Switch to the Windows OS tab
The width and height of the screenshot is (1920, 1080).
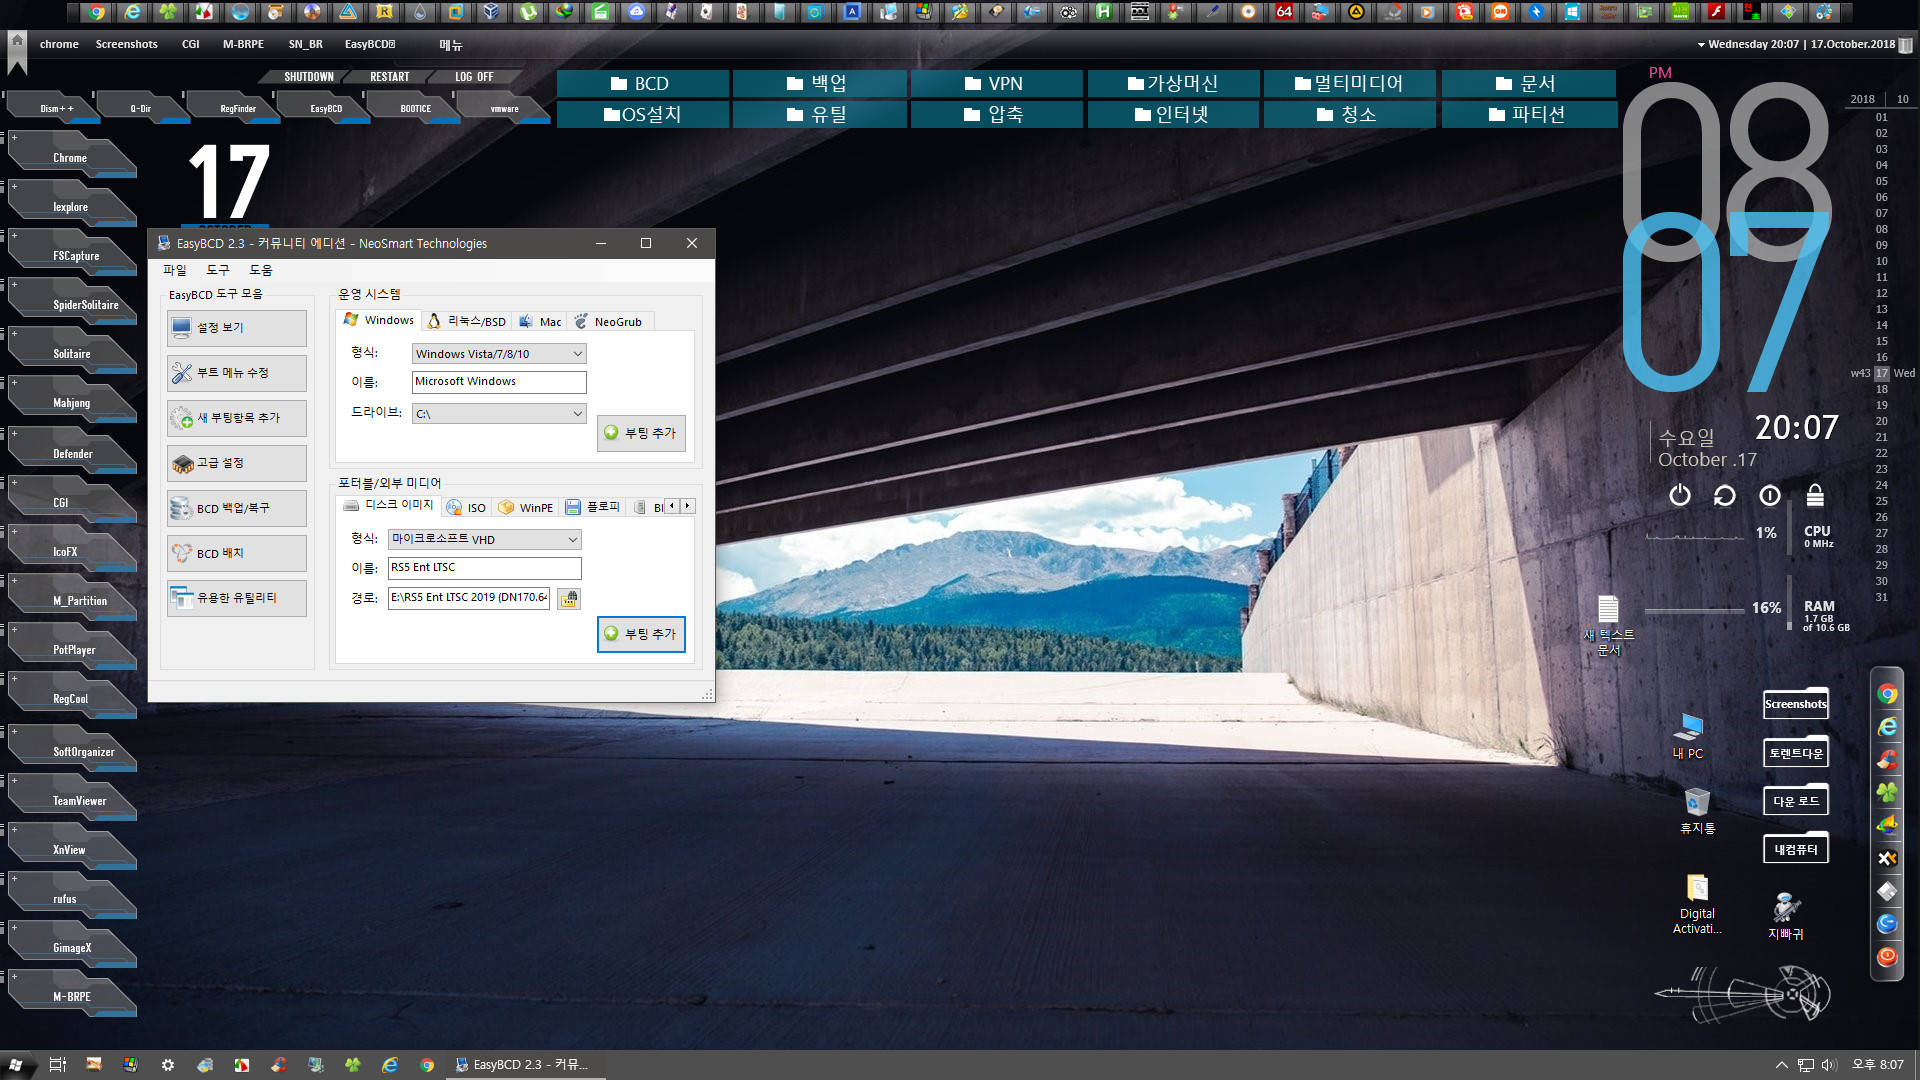378,320
